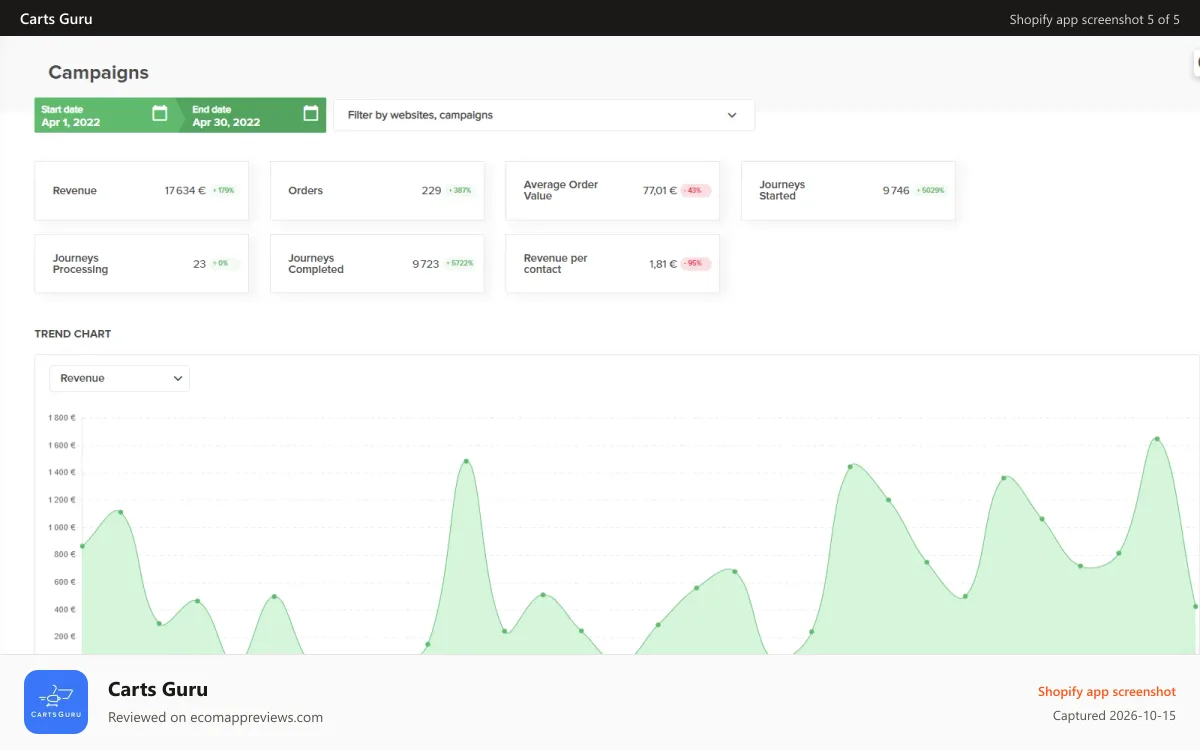Viewport: 1200px width, 750px height.
Task: Select the End date Apr 30, 2022 field
Action: (x=254, y=115)
